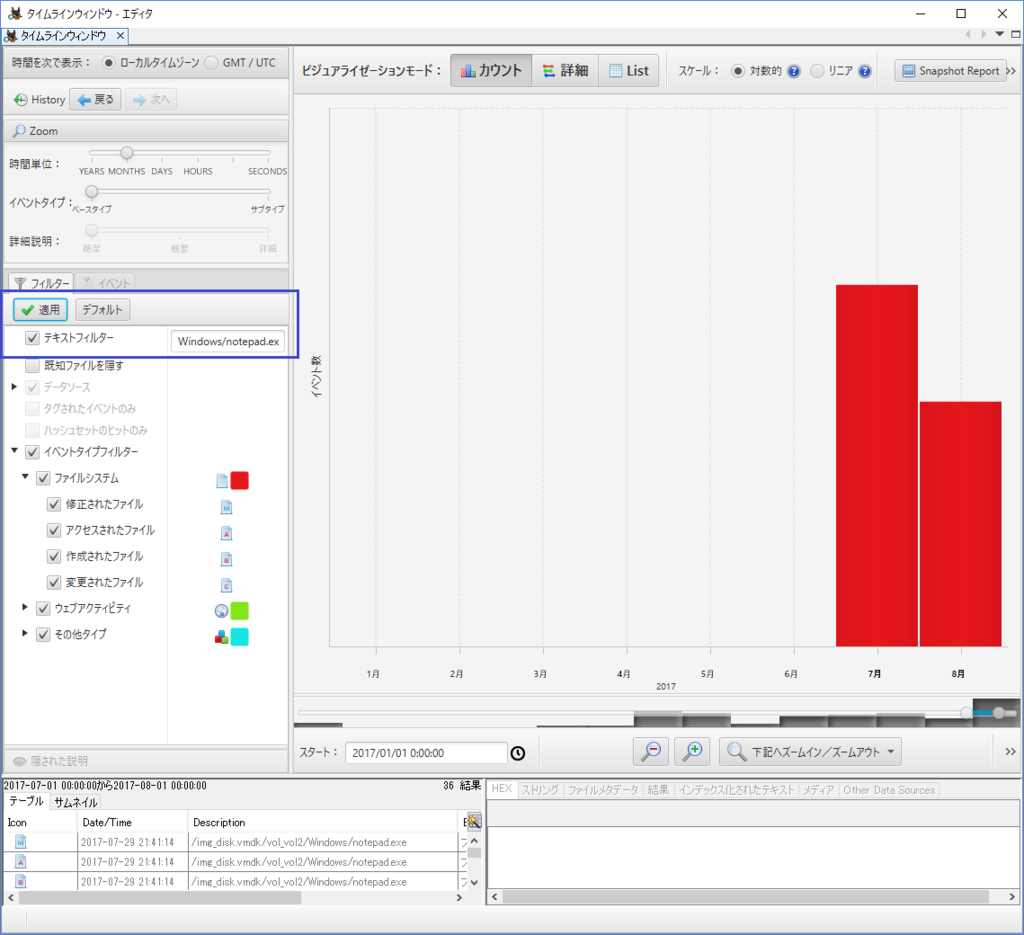Uncheck アクセスされたファイル checkbox
1024x935 pixels.
[x=54, y=530]
